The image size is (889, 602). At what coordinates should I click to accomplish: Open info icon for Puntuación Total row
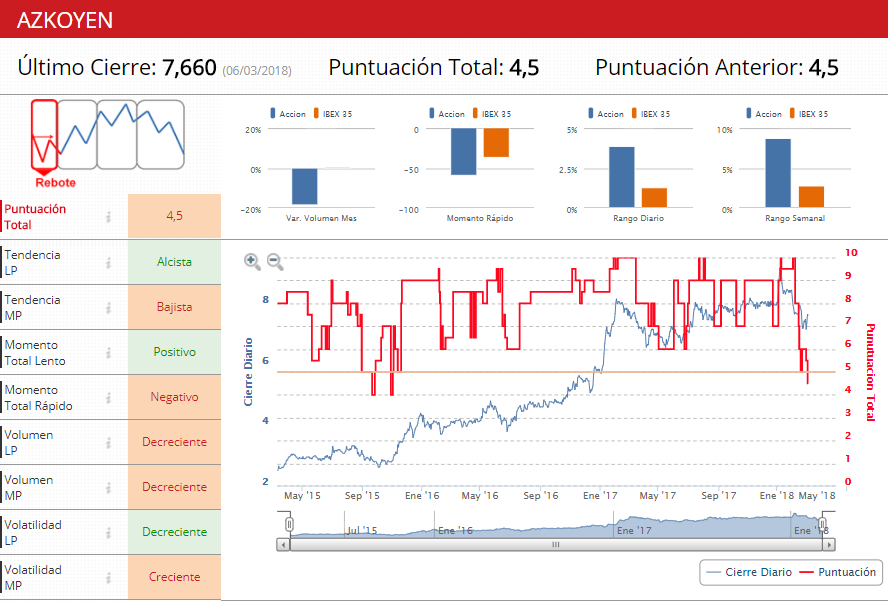[x=108, y=217]
